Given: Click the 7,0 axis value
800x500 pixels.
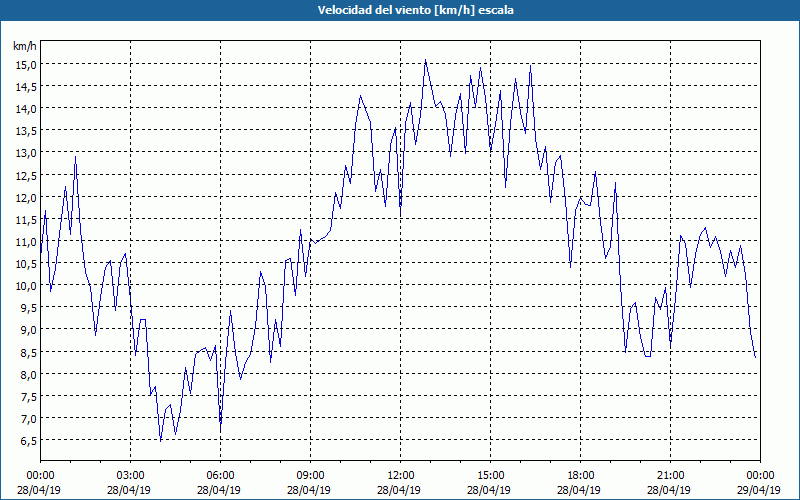Looking at the screenshot, I should [29, 419].
